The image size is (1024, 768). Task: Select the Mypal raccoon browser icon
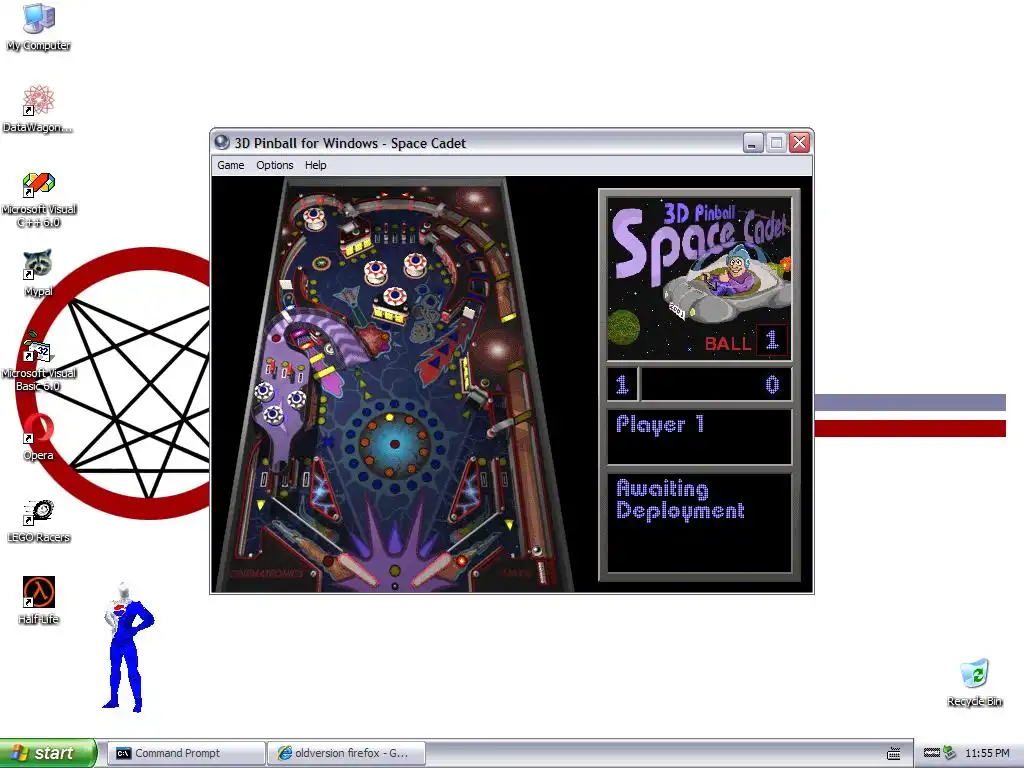[x=38, y=273]
